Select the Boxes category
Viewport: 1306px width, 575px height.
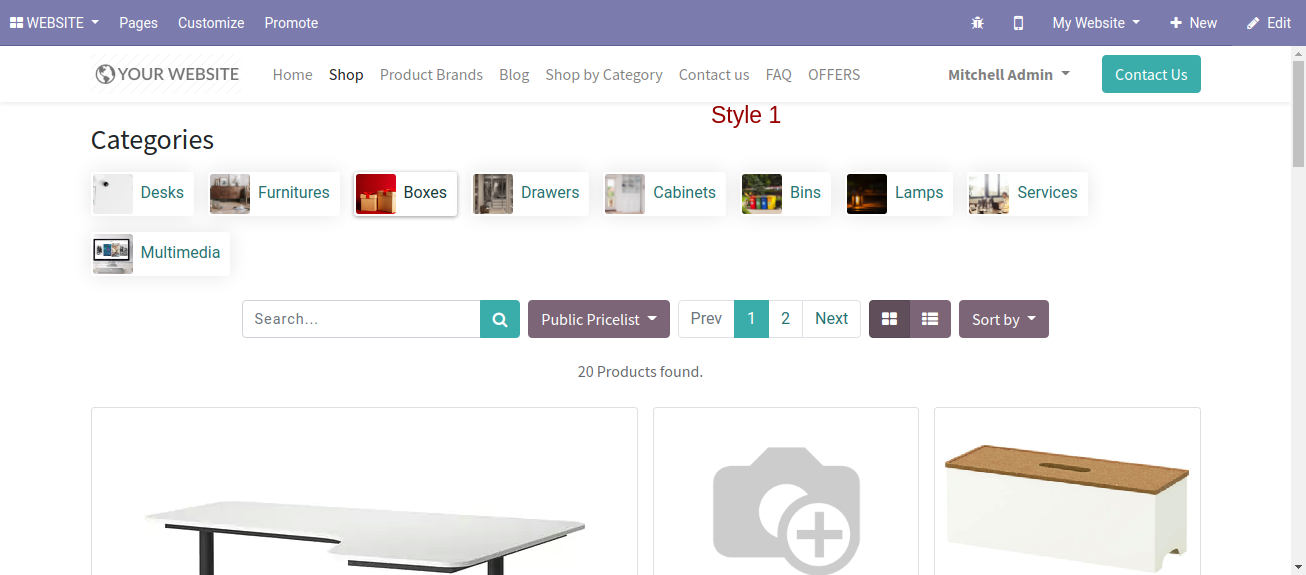pyautogui.click(x=405, y=193)
